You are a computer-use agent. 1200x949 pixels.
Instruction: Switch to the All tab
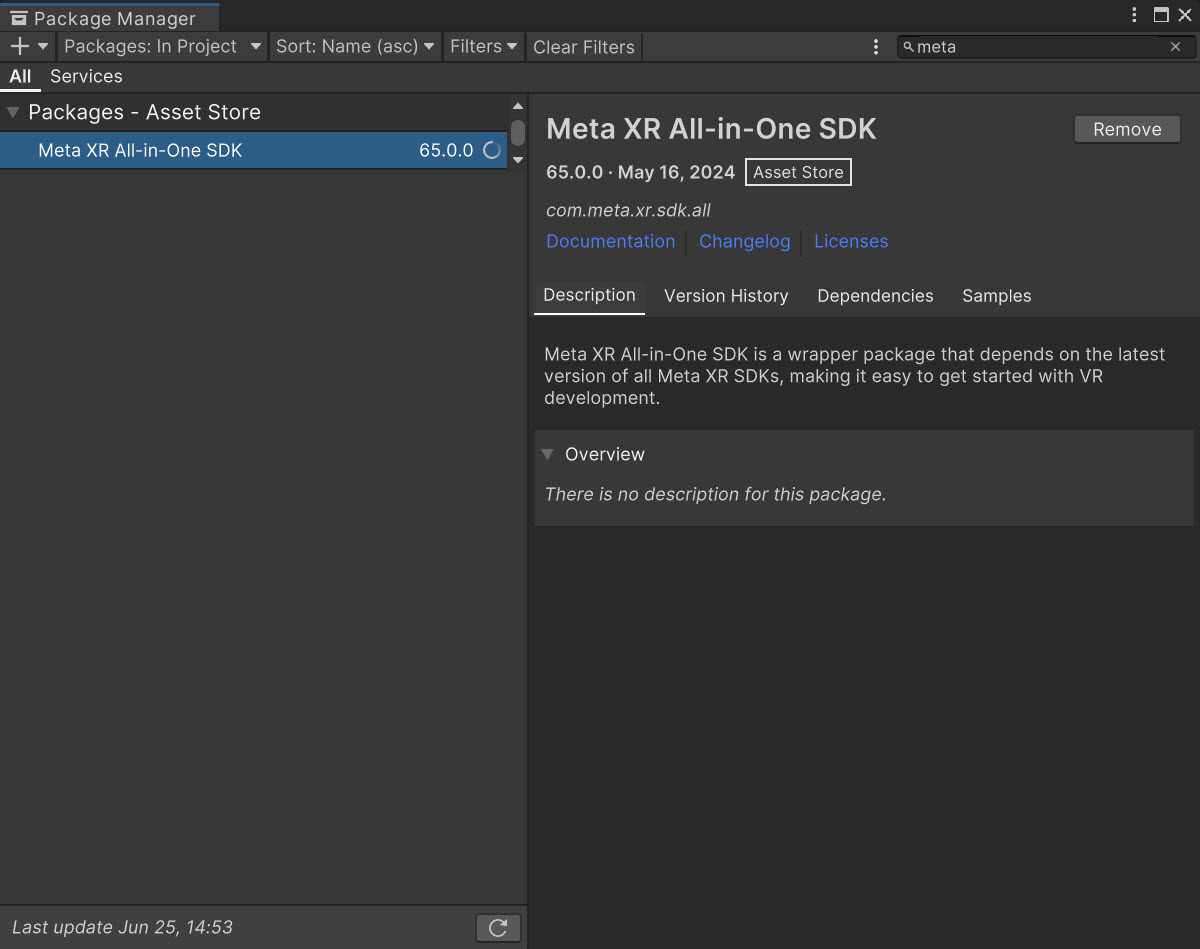(20, 76)
